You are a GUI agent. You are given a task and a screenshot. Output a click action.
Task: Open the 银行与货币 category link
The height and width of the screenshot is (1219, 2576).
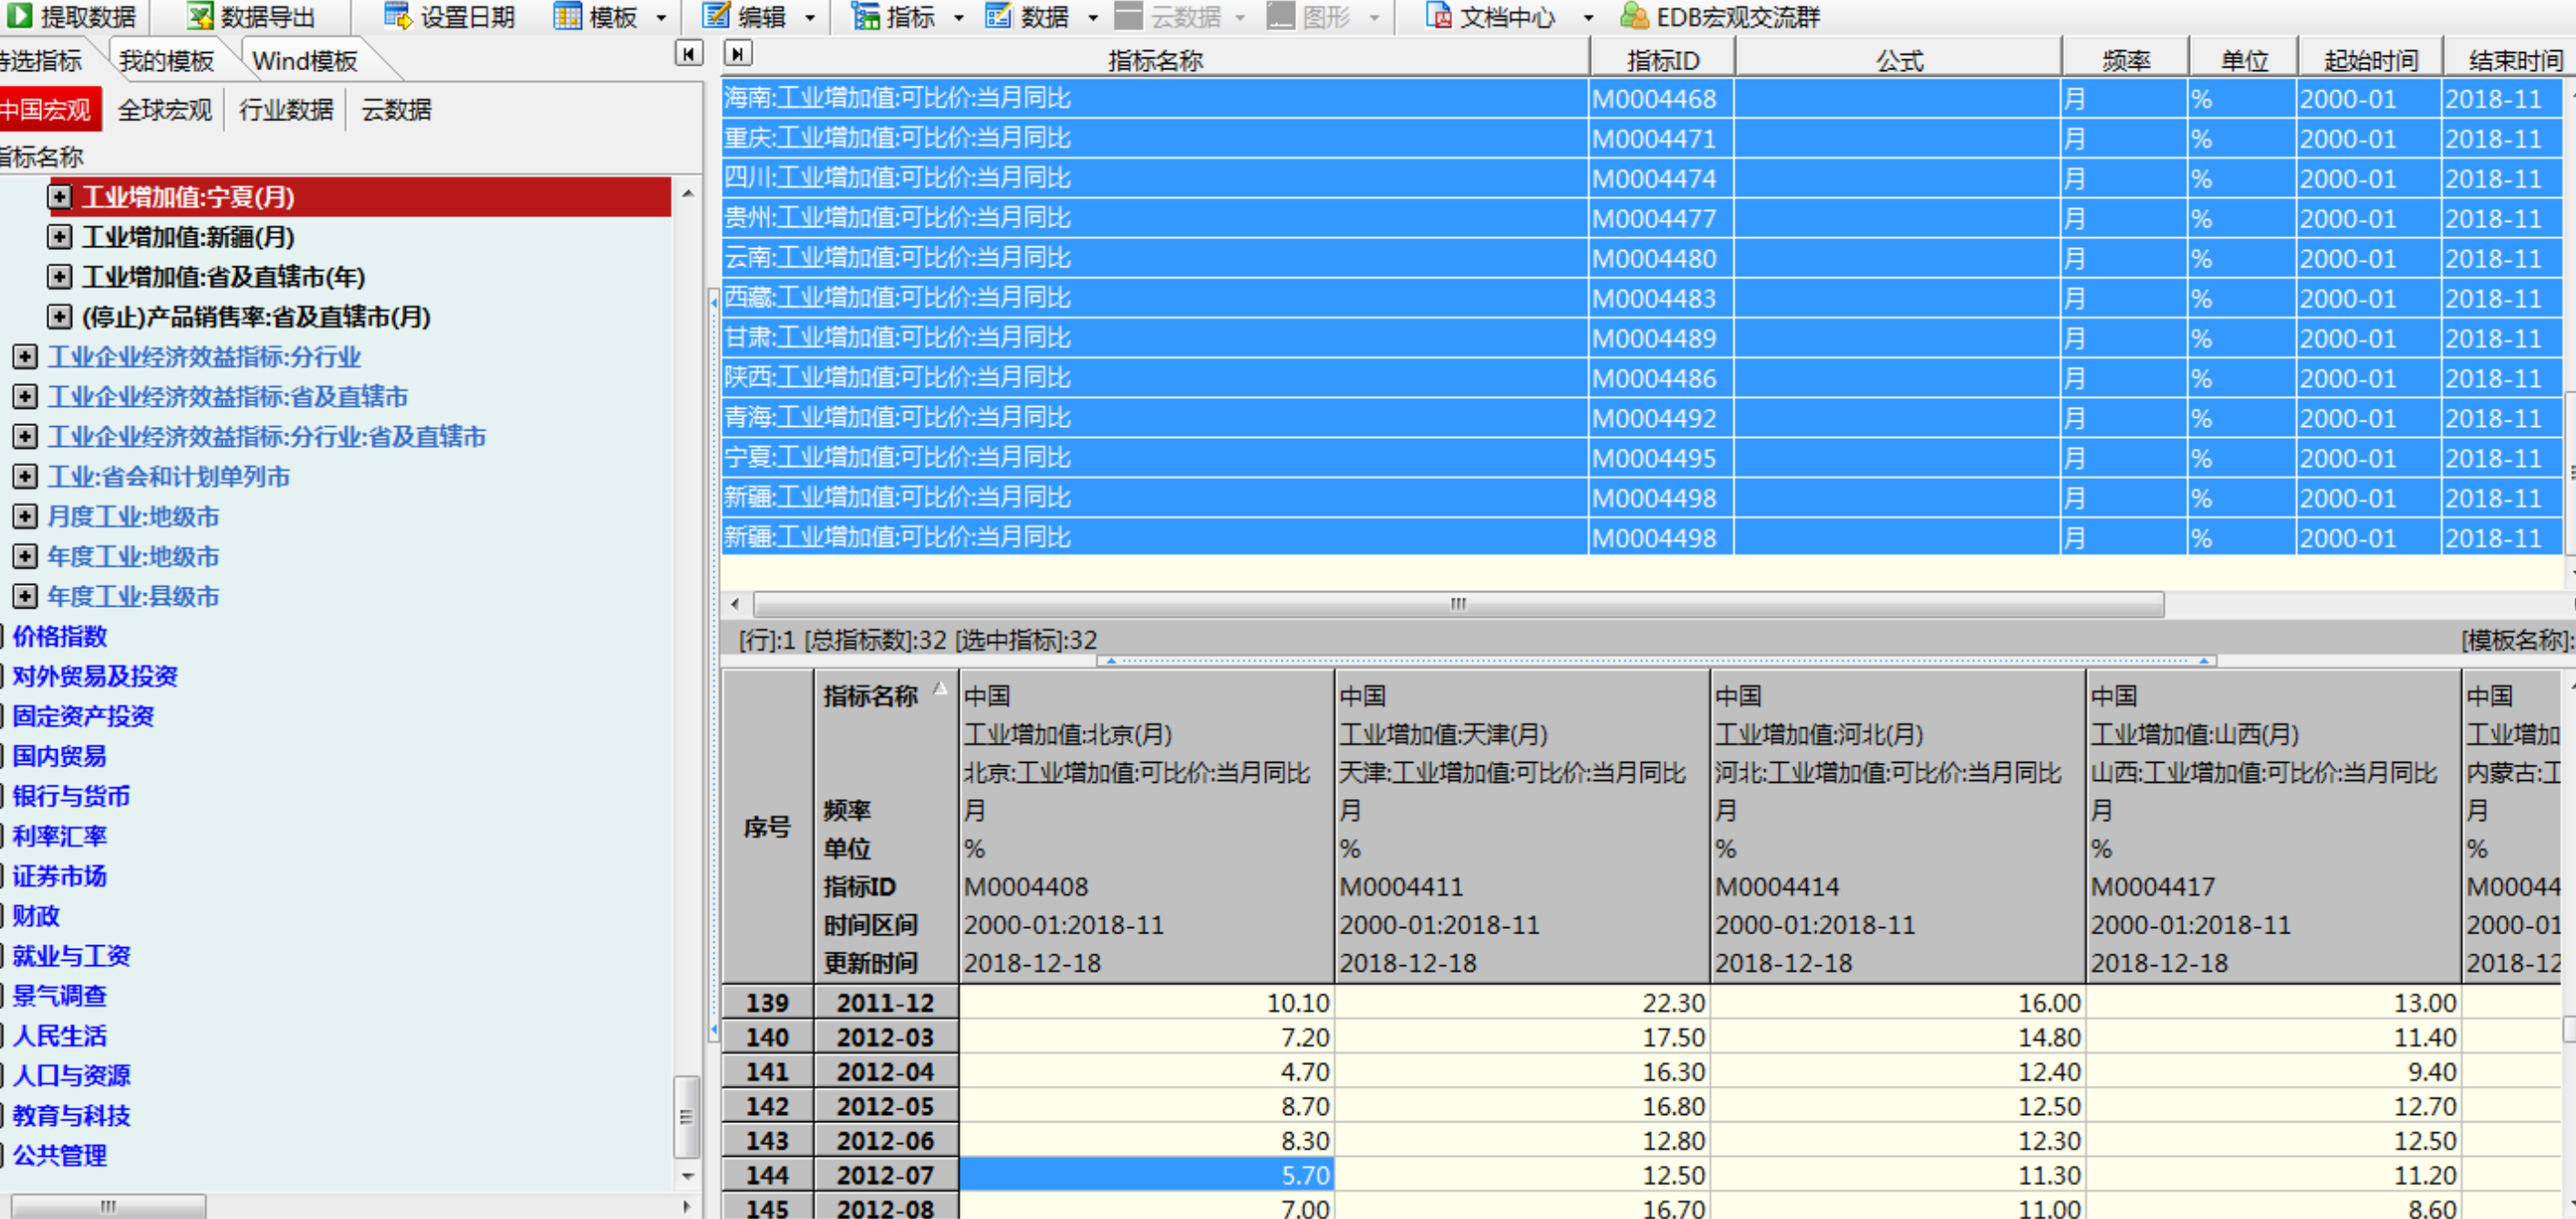click(x=71, y=797)
